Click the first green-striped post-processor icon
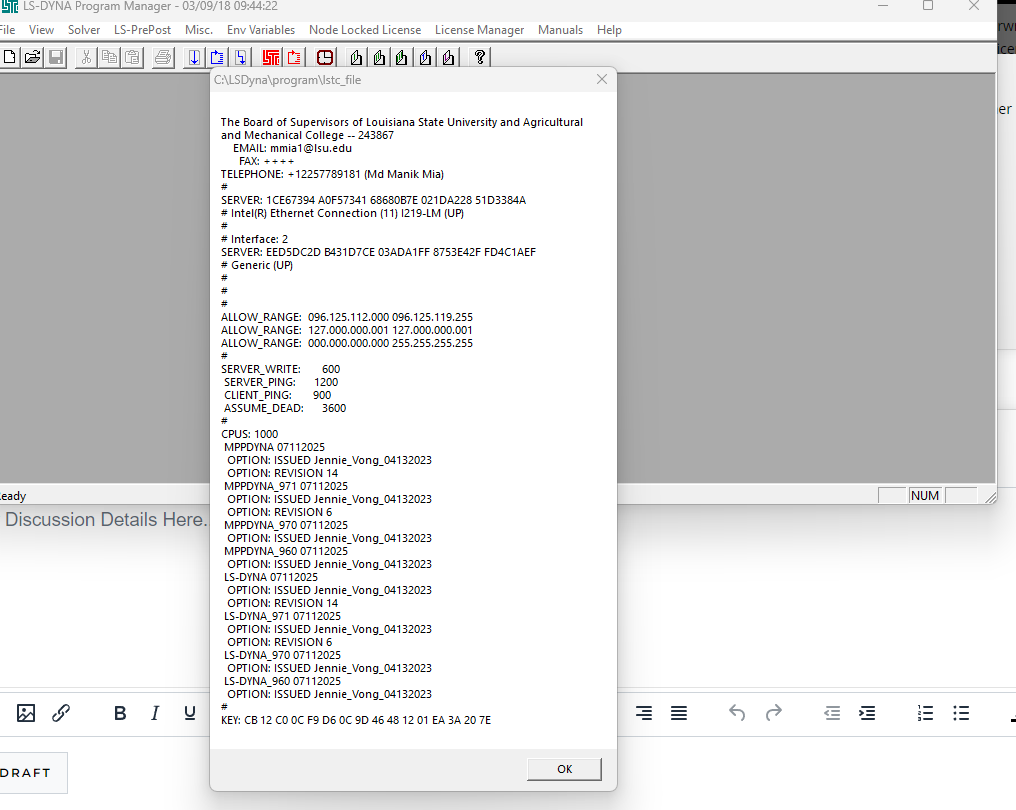Image resolution: width=1016 pixels, height=810 pixels. click(379, 58)
